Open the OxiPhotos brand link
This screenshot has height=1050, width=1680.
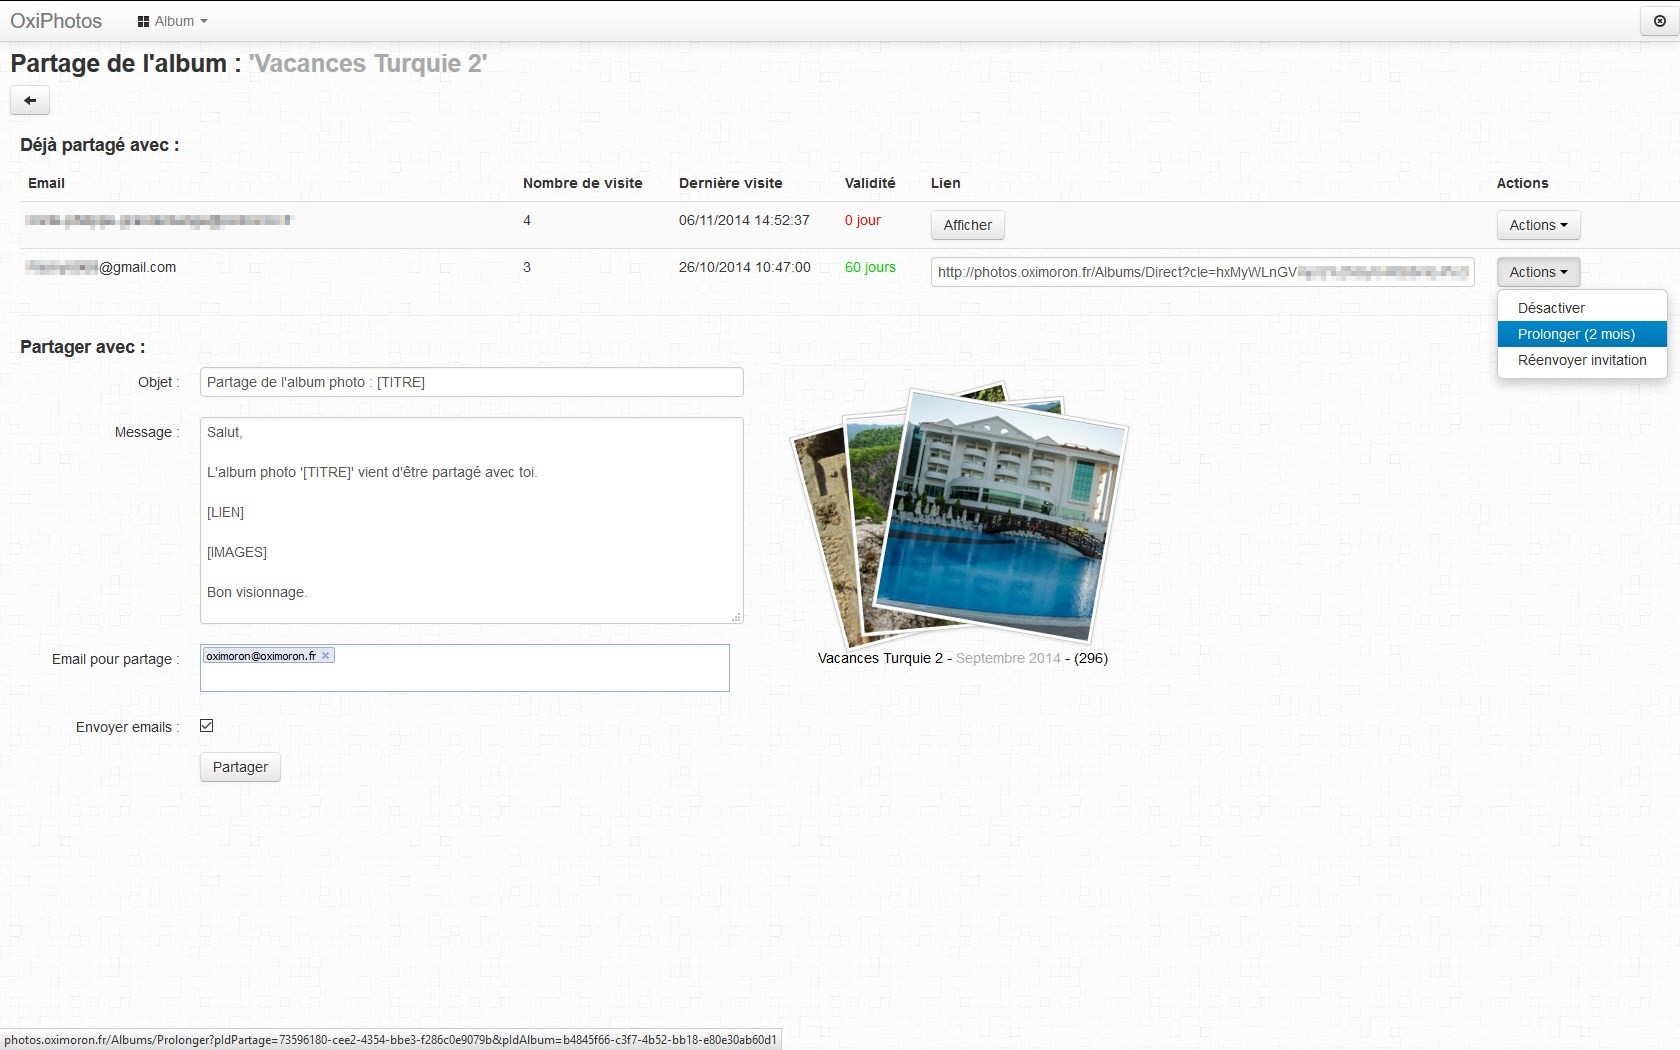[x=56, y=21]
